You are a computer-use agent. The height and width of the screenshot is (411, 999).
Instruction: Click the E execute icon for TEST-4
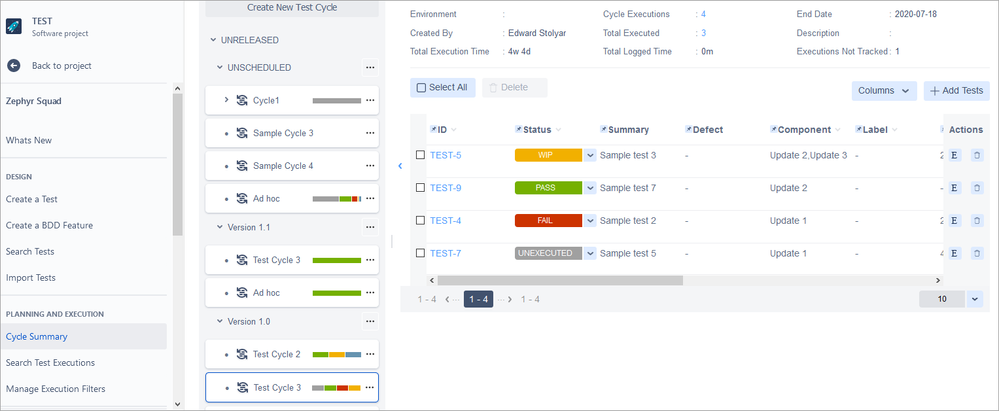click(954, 220)
